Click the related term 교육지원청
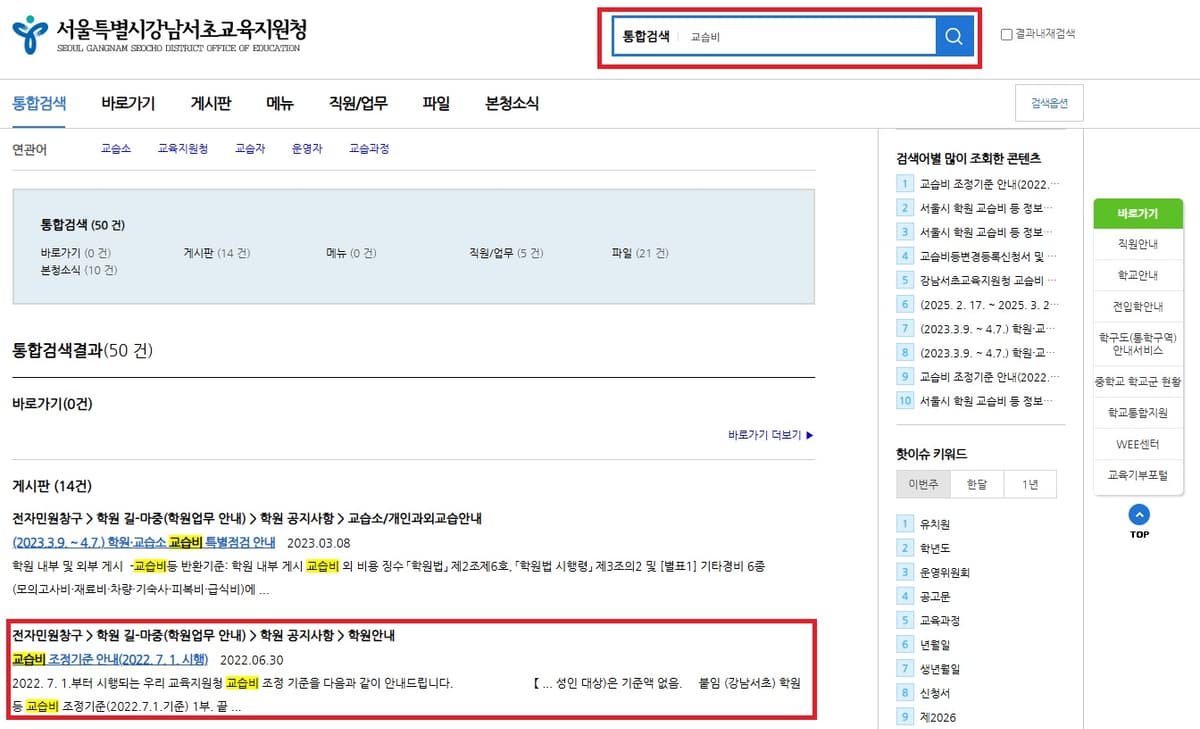Image resolution: width=1200 pixels, height=729 pixels. point(182,146)
